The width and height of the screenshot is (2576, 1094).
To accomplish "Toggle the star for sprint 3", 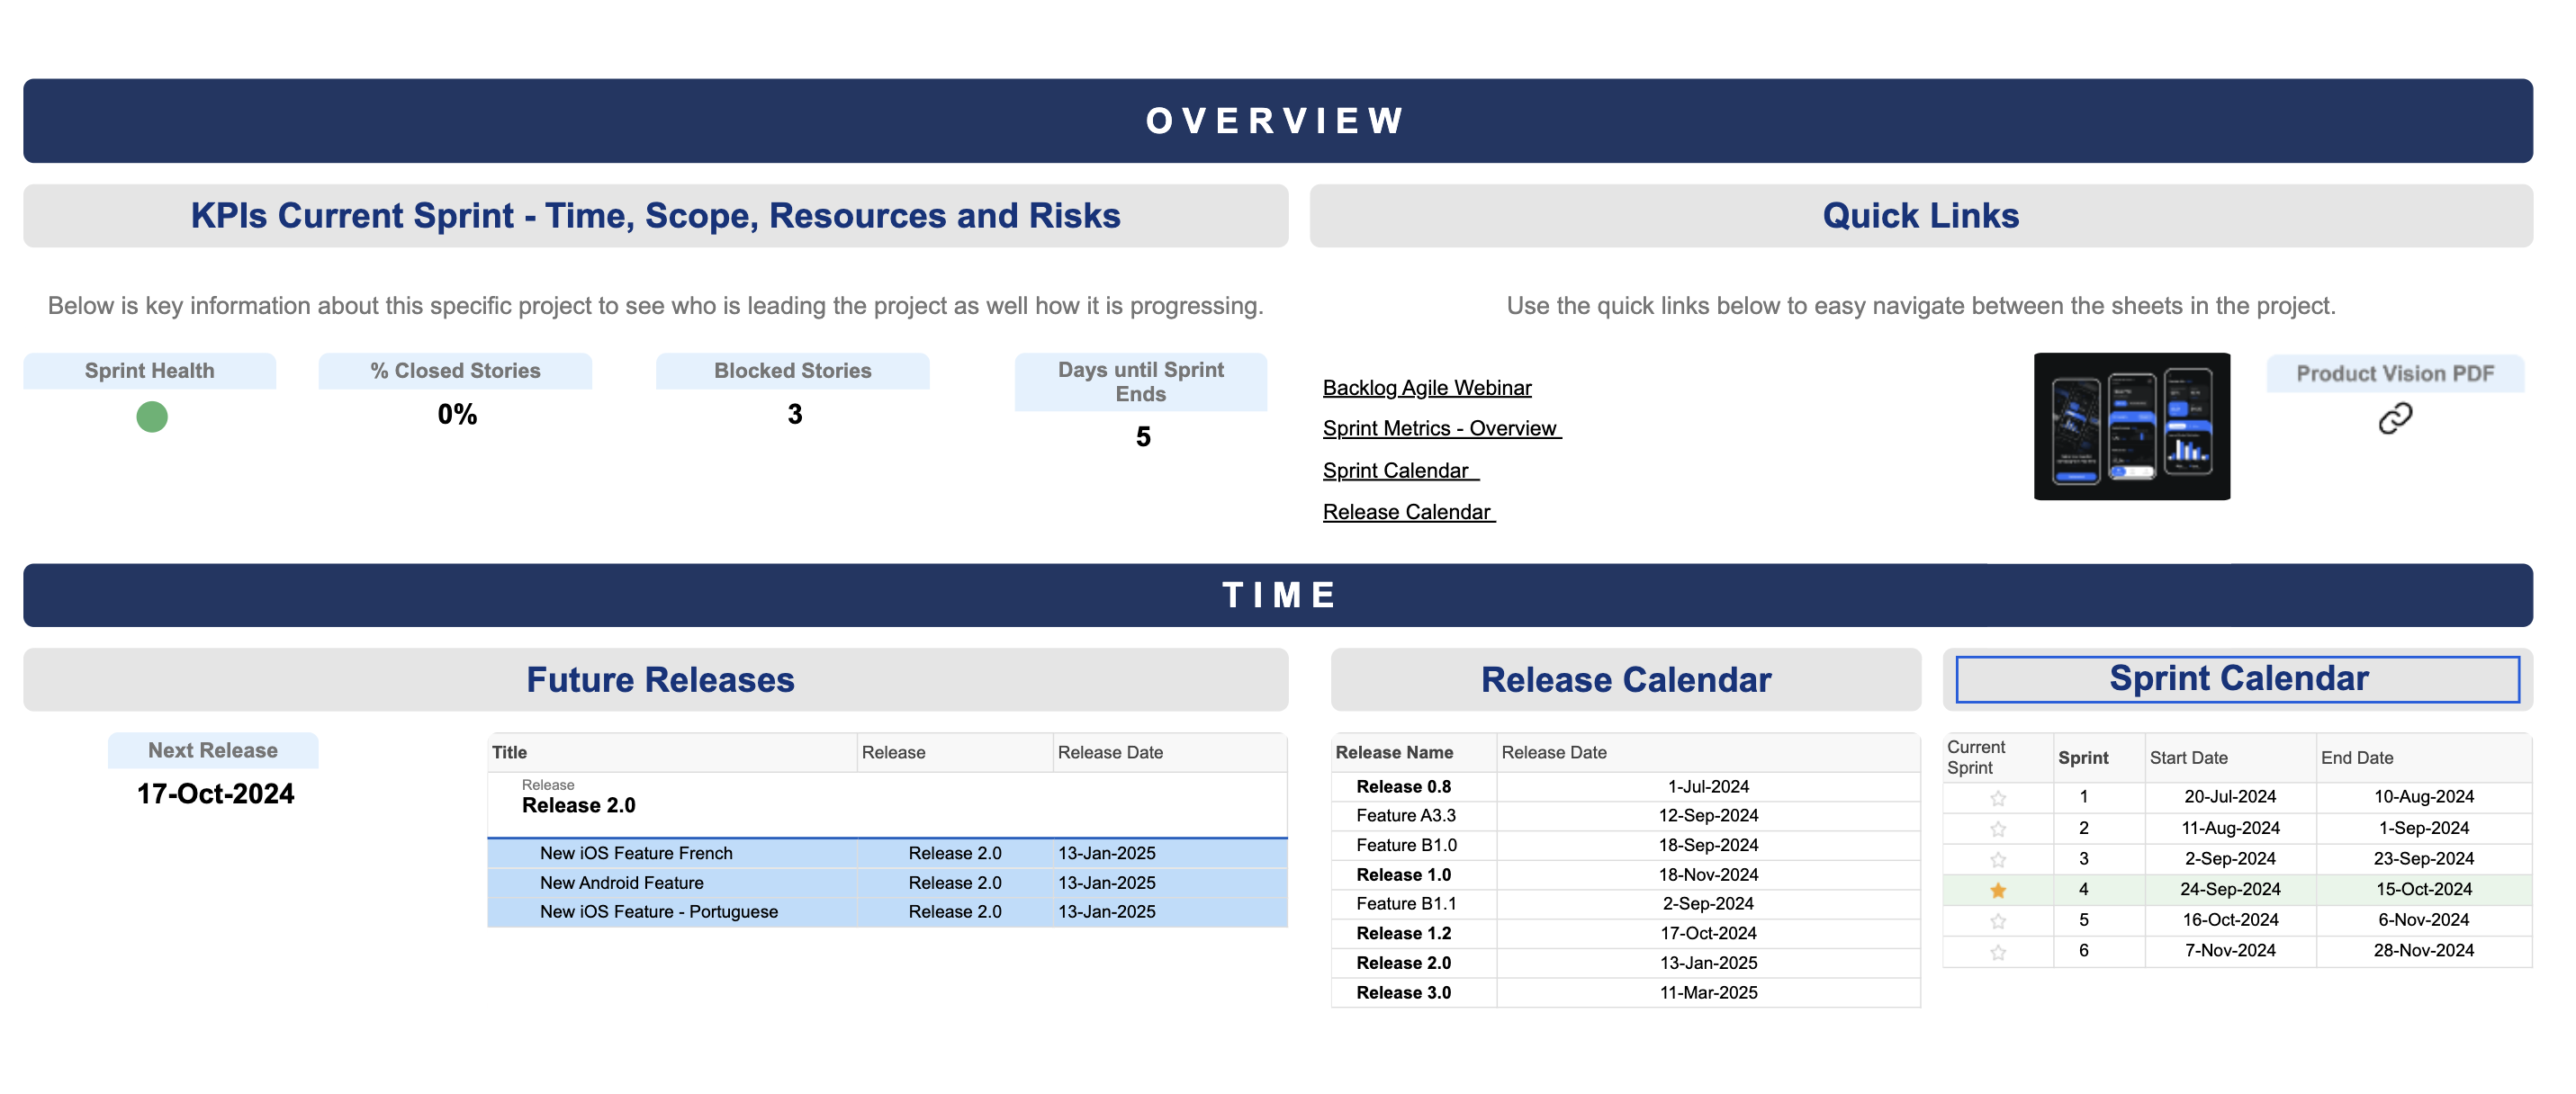I will click(1997, 860).
